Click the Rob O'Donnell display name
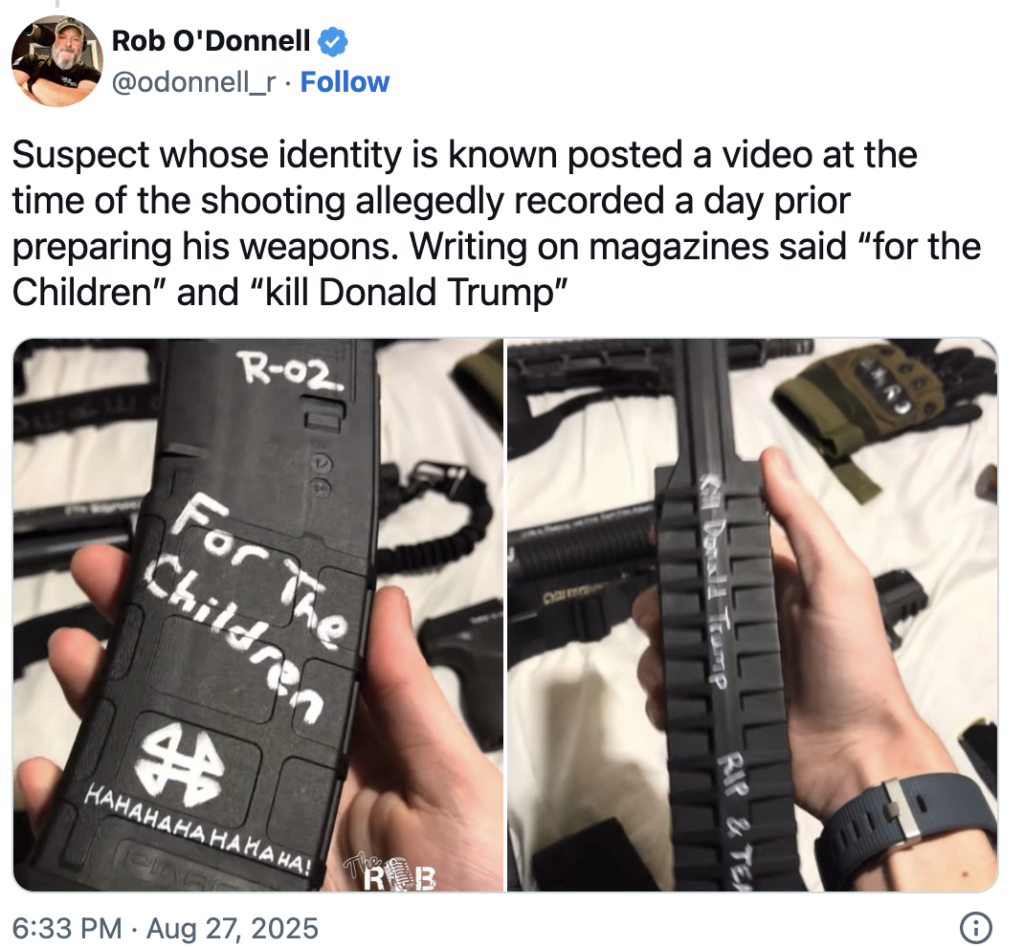 click(211, 41)
